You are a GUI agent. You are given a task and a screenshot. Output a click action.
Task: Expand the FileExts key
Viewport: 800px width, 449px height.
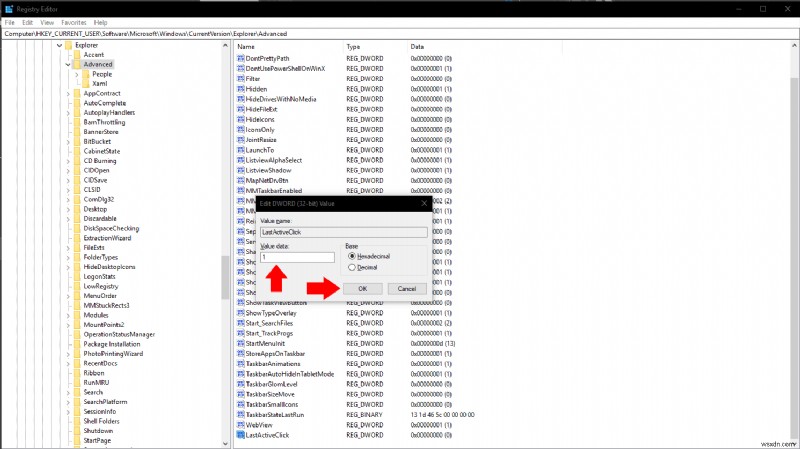coord(68,248)
